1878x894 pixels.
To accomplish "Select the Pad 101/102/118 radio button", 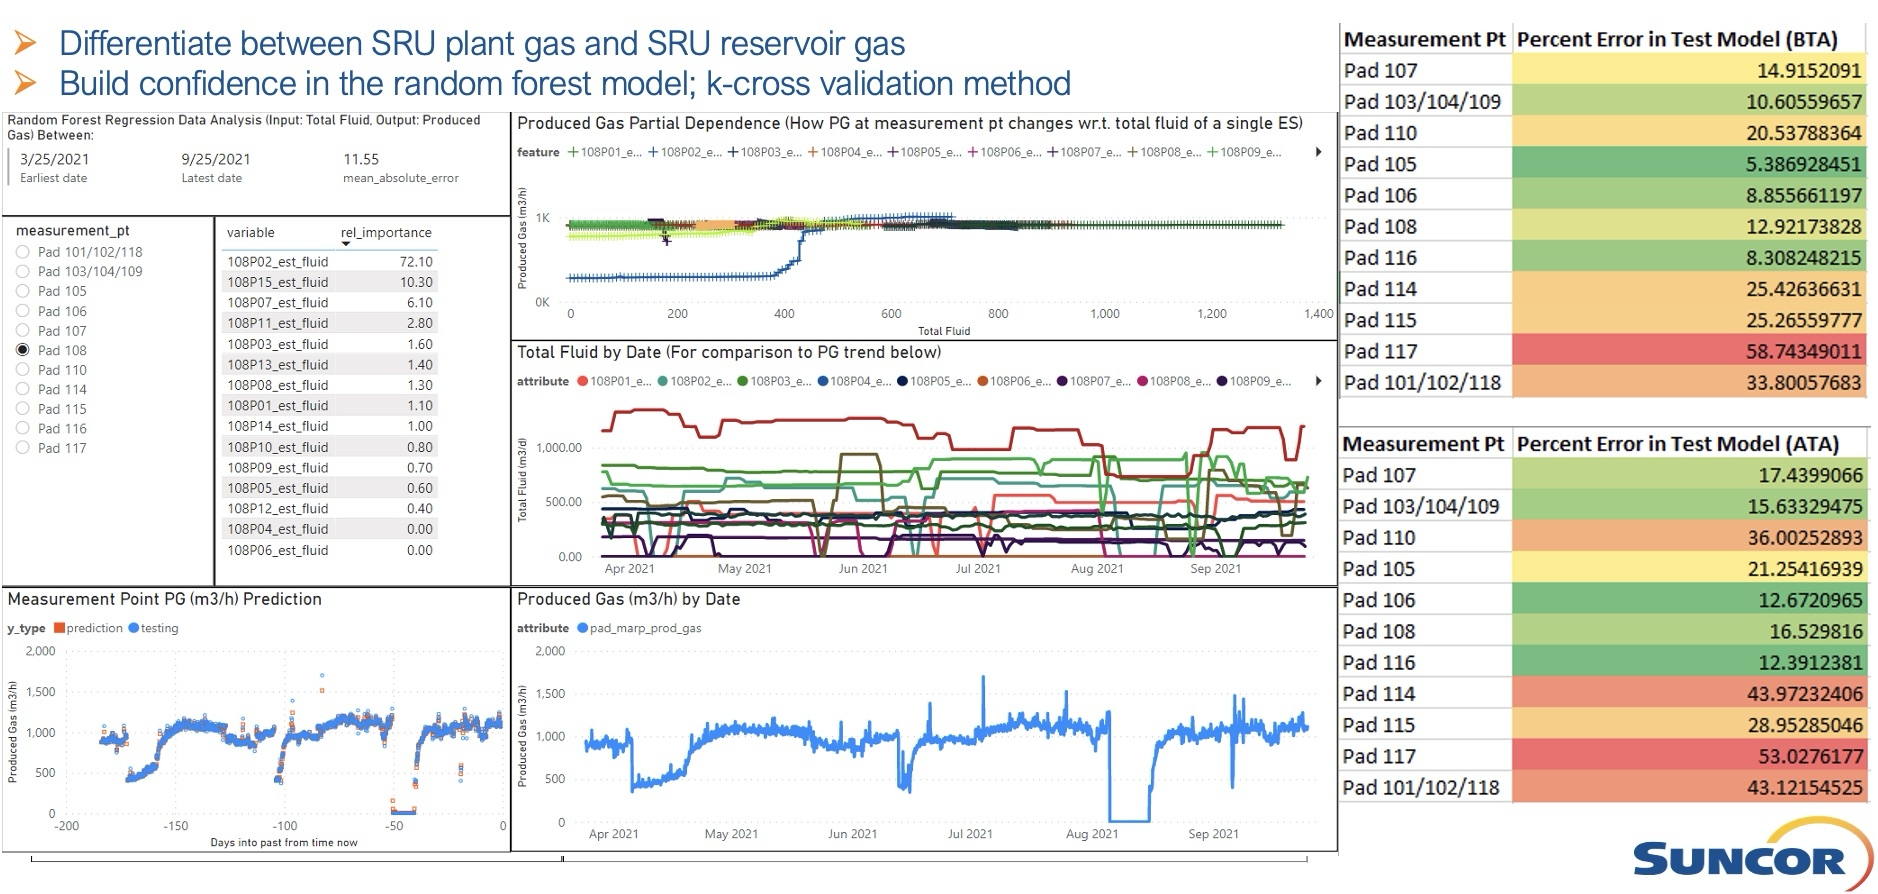I will pos(23,253).
